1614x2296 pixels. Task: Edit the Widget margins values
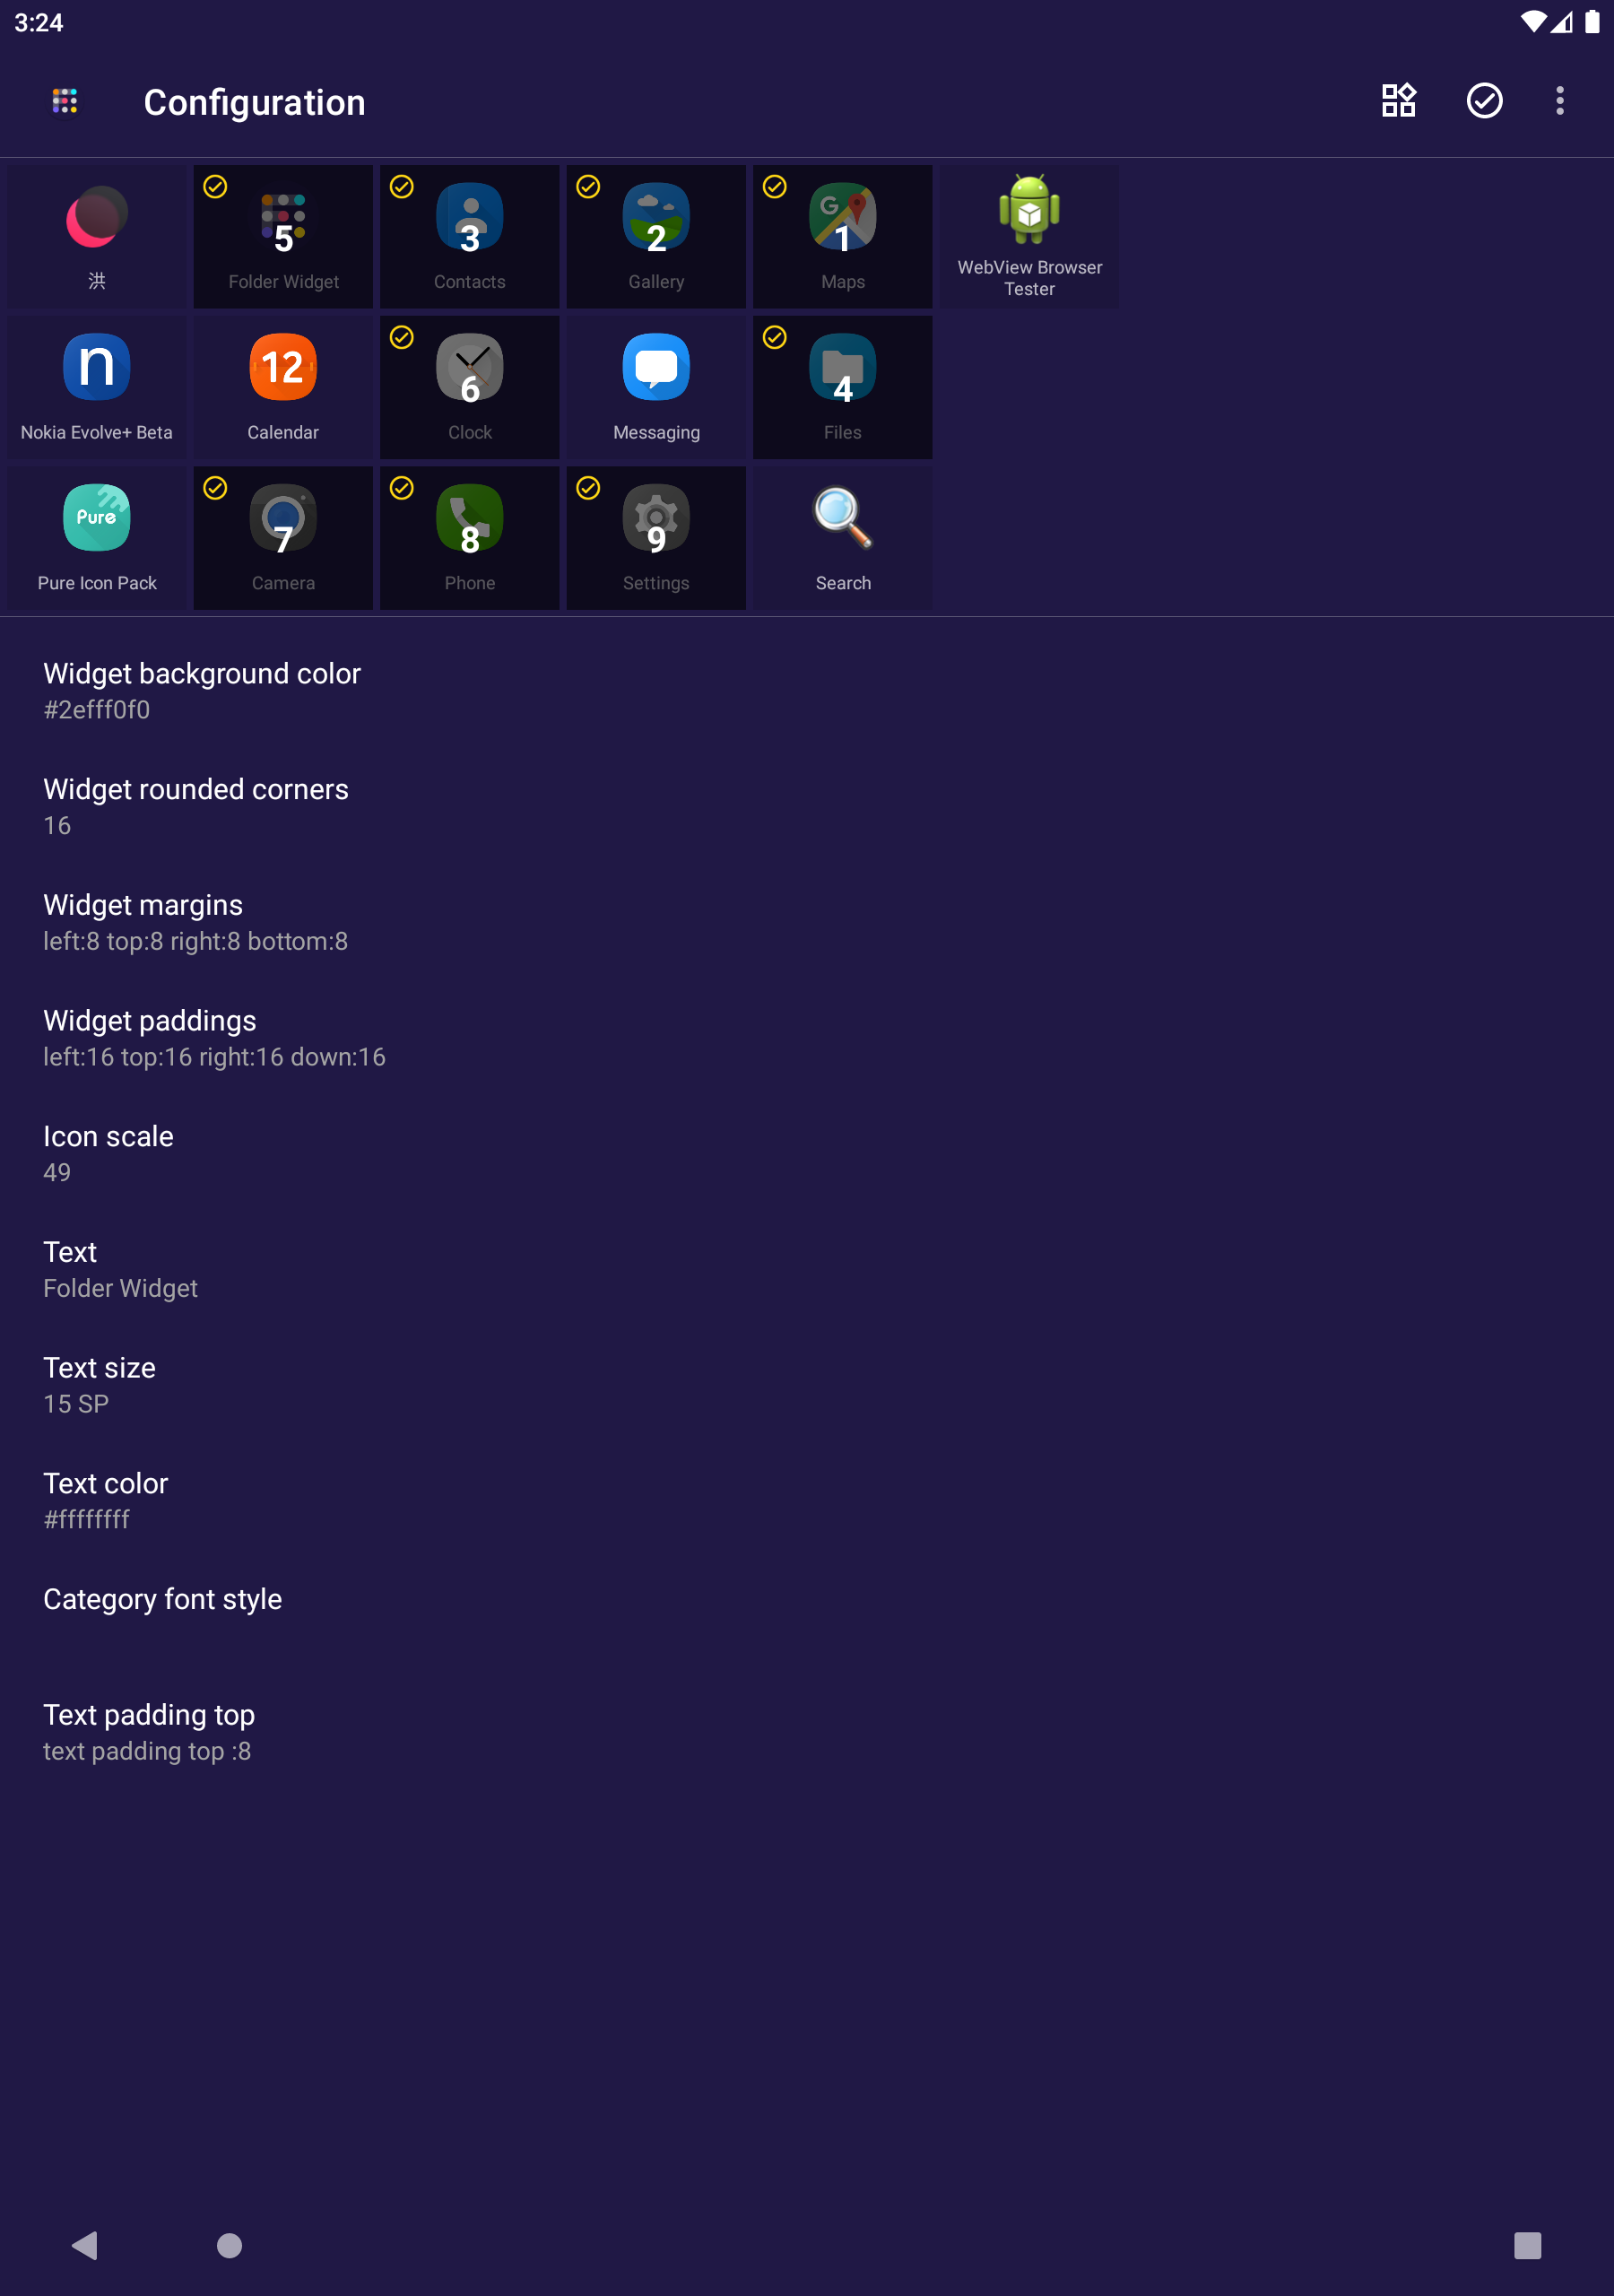(x=807, y=922)
